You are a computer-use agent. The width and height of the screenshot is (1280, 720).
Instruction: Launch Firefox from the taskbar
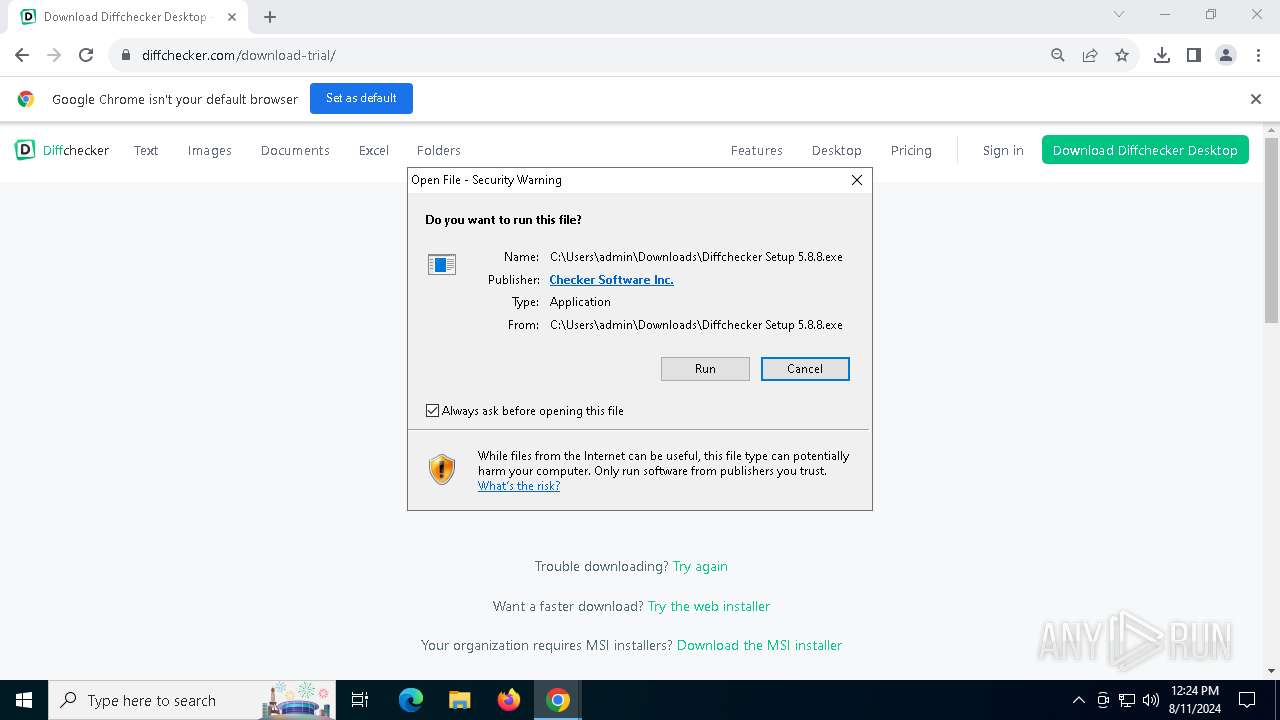coord(509,700)
